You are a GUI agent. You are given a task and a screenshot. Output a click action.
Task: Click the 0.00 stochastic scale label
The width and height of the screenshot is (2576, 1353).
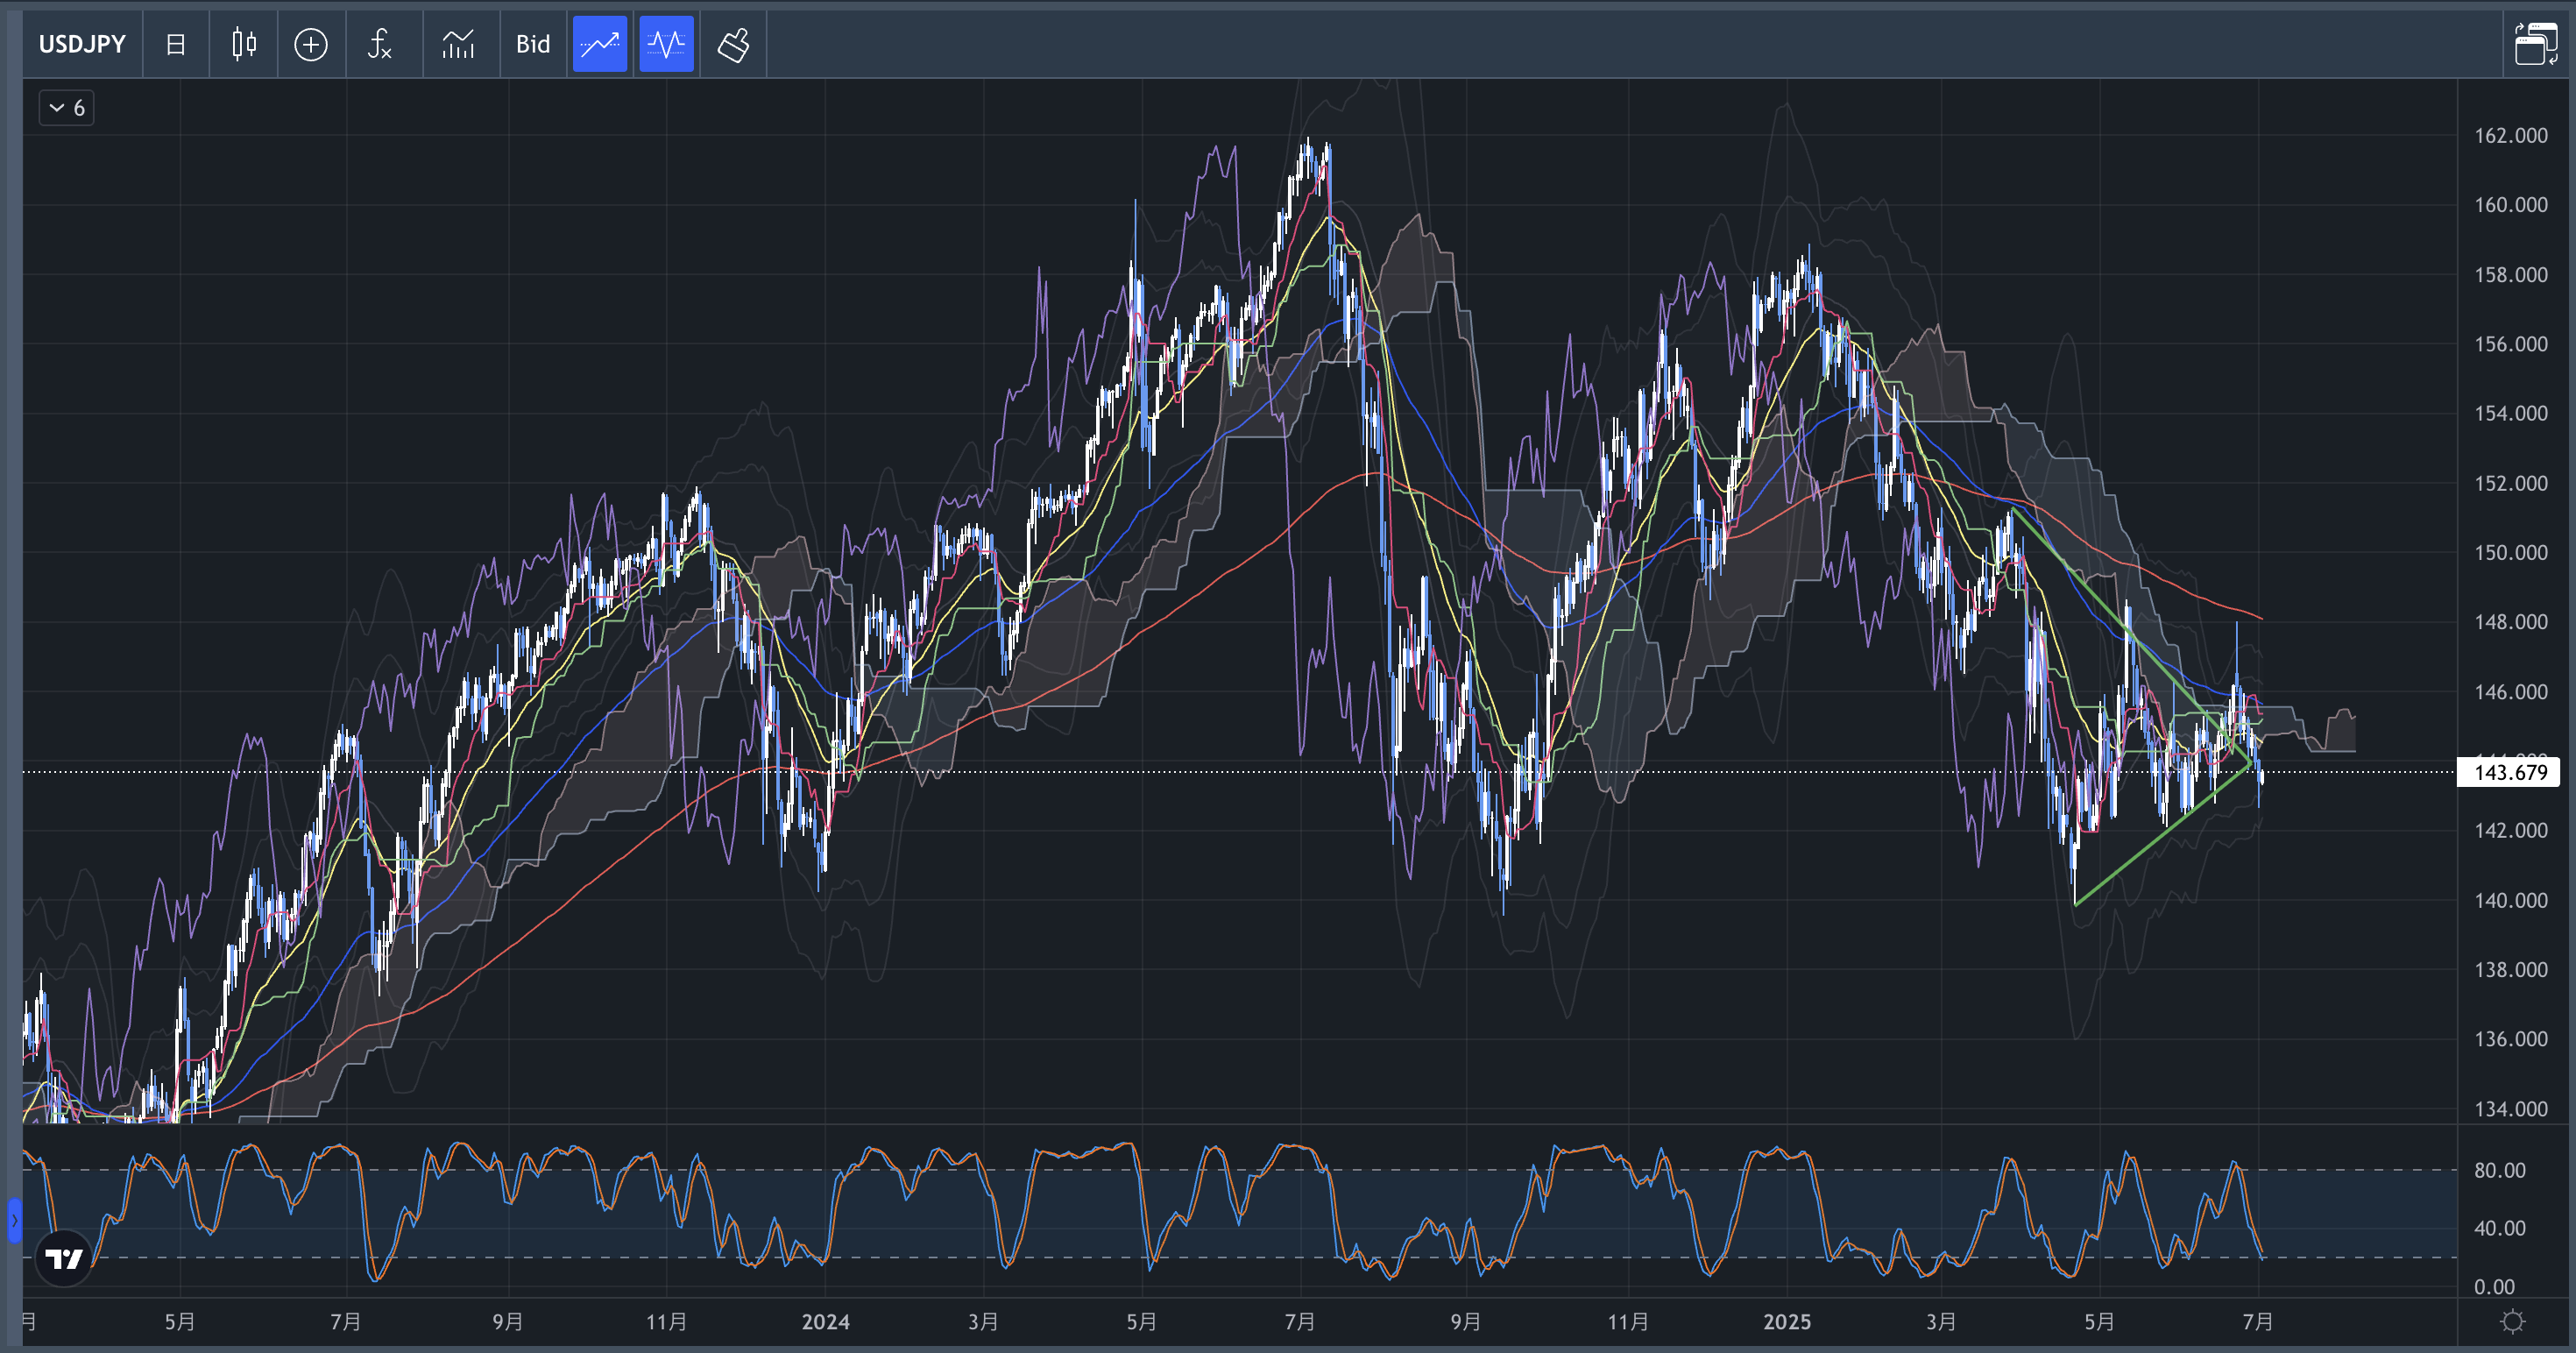tap(2494, 1287)
